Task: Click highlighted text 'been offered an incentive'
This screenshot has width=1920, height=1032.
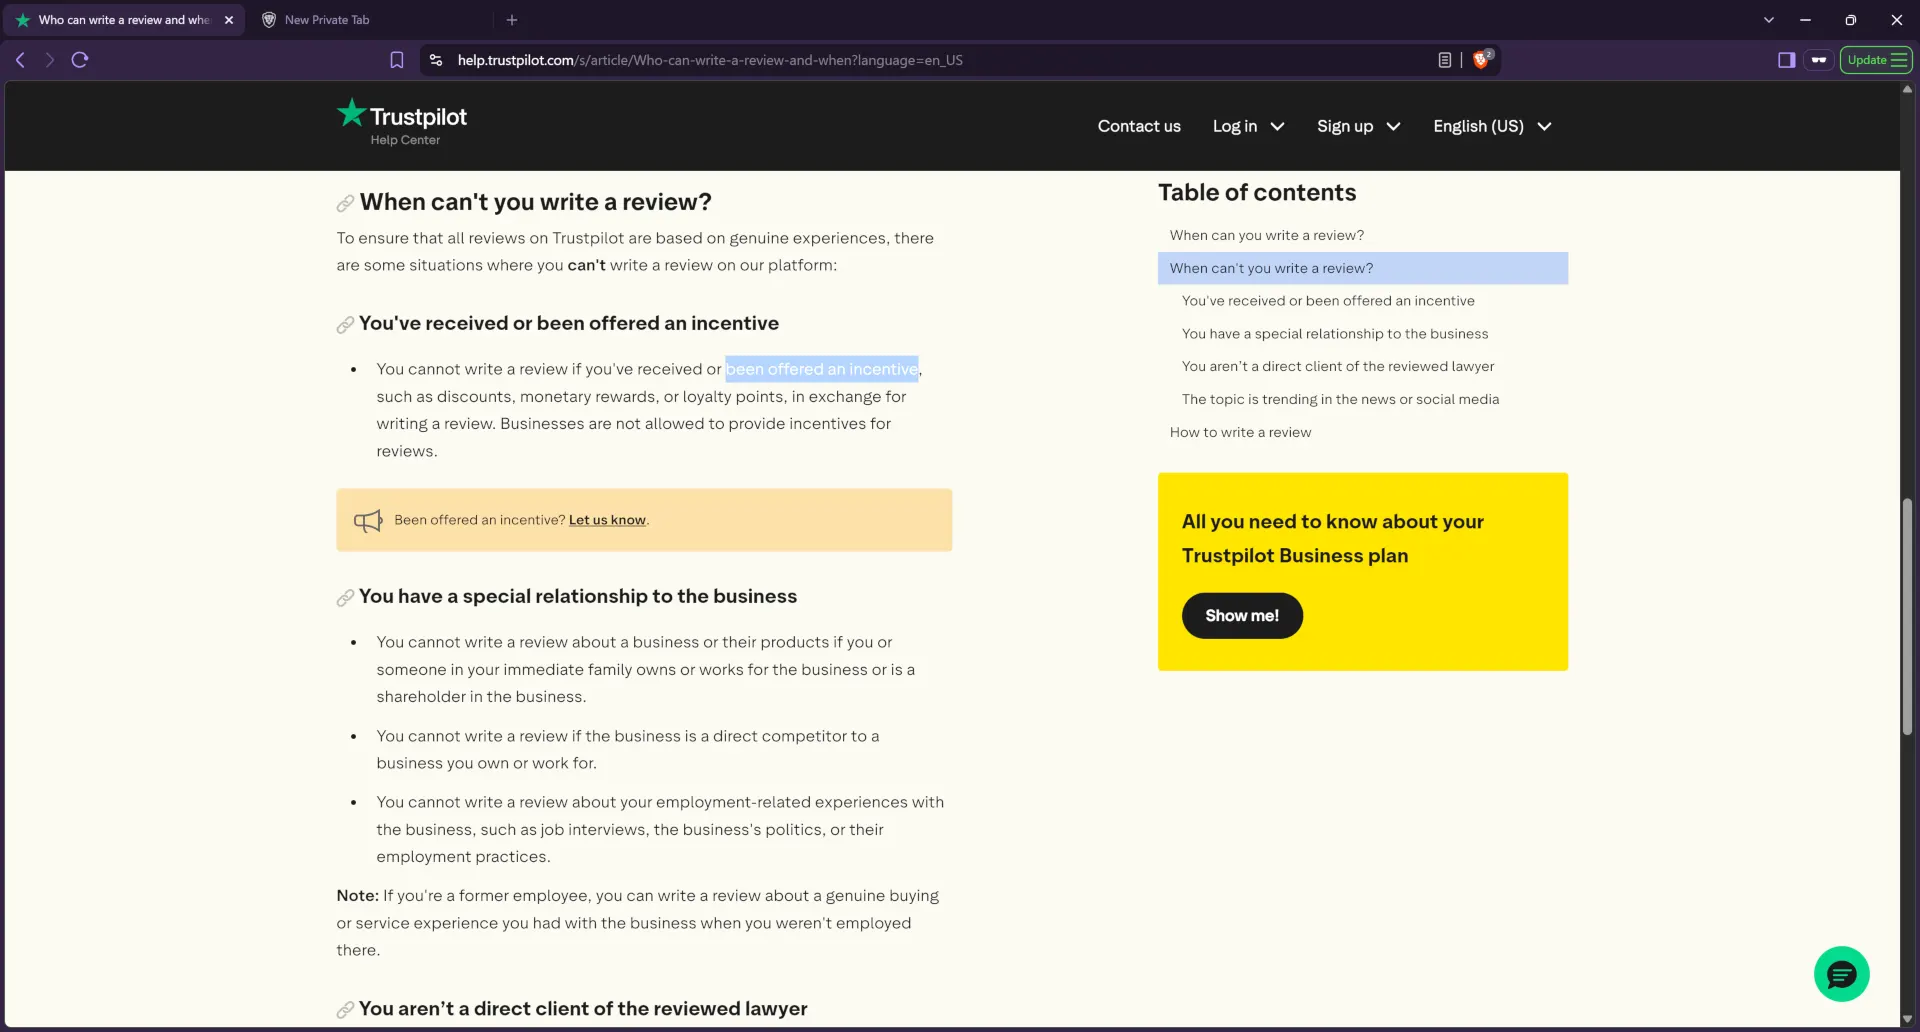Action: [x=822, y=369]
